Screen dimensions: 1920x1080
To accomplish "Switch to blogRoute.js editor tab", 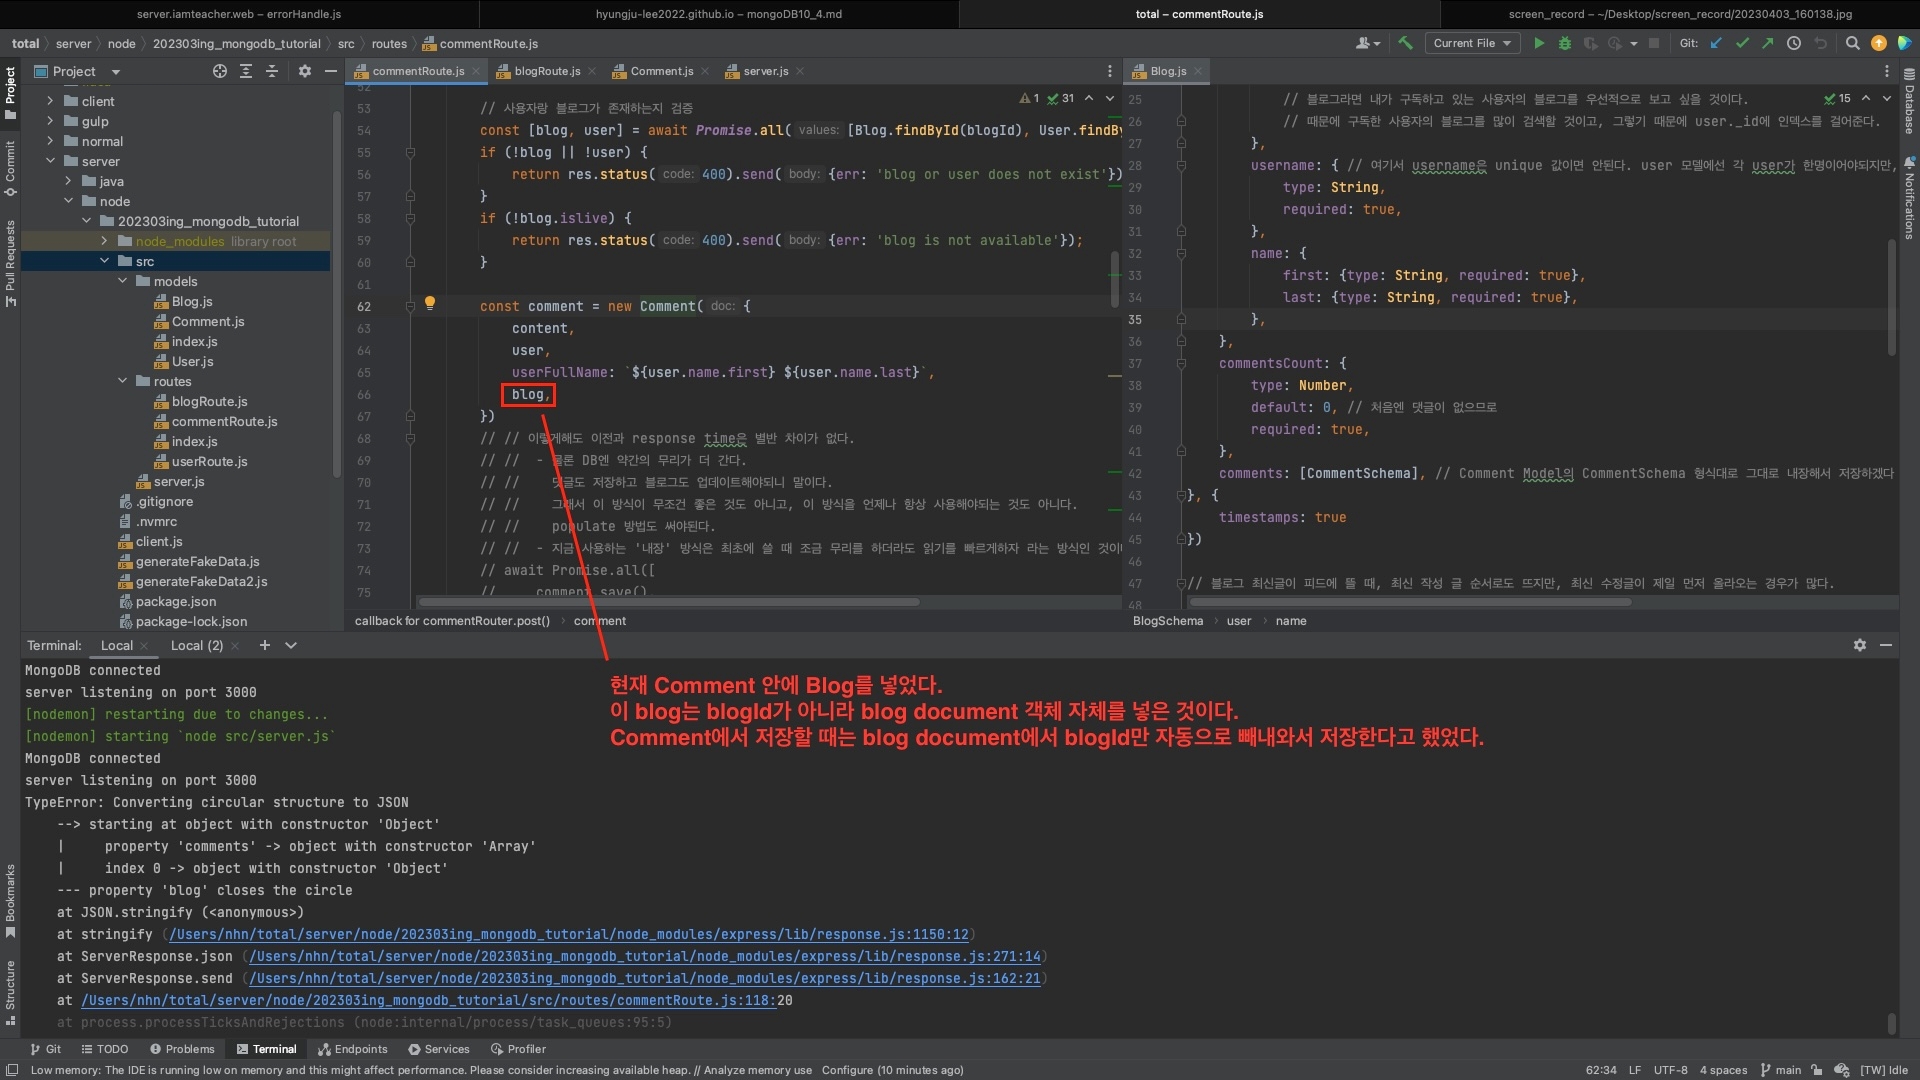I will pos(546,71).
